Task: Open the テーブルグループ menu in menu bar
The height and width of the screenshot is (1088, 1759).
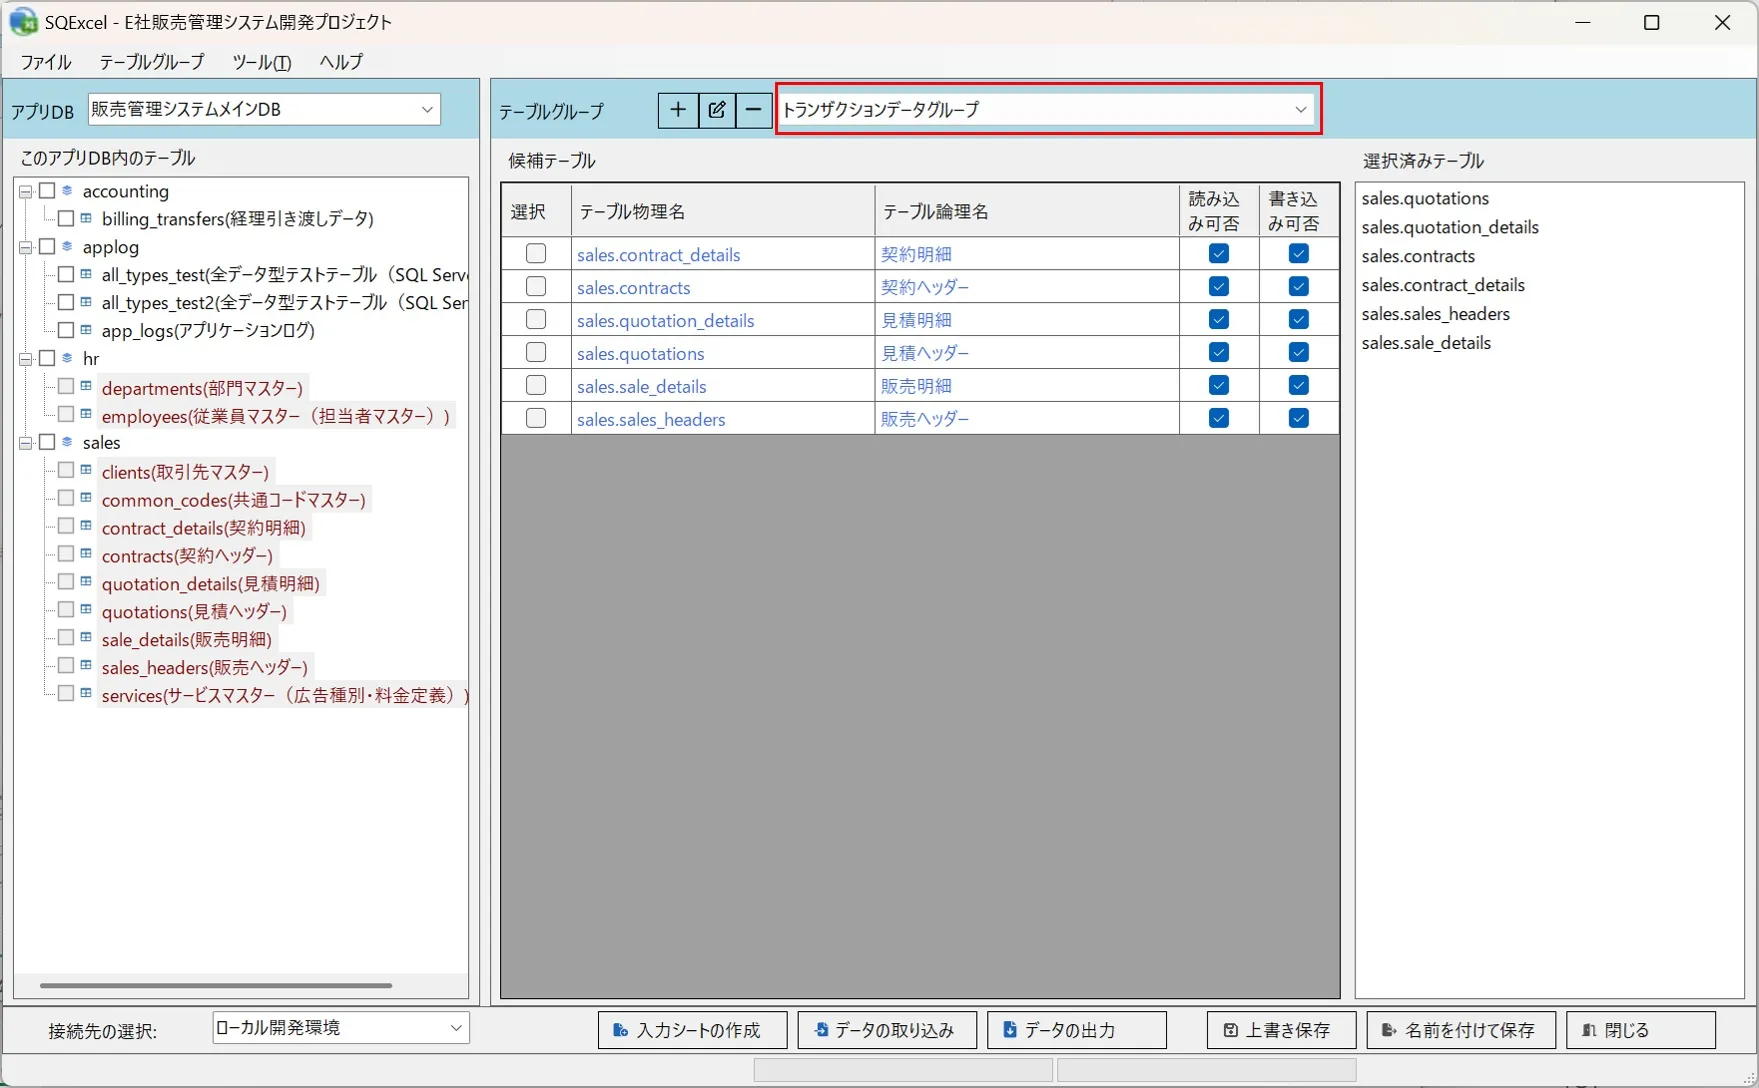Action: point(152,62)
